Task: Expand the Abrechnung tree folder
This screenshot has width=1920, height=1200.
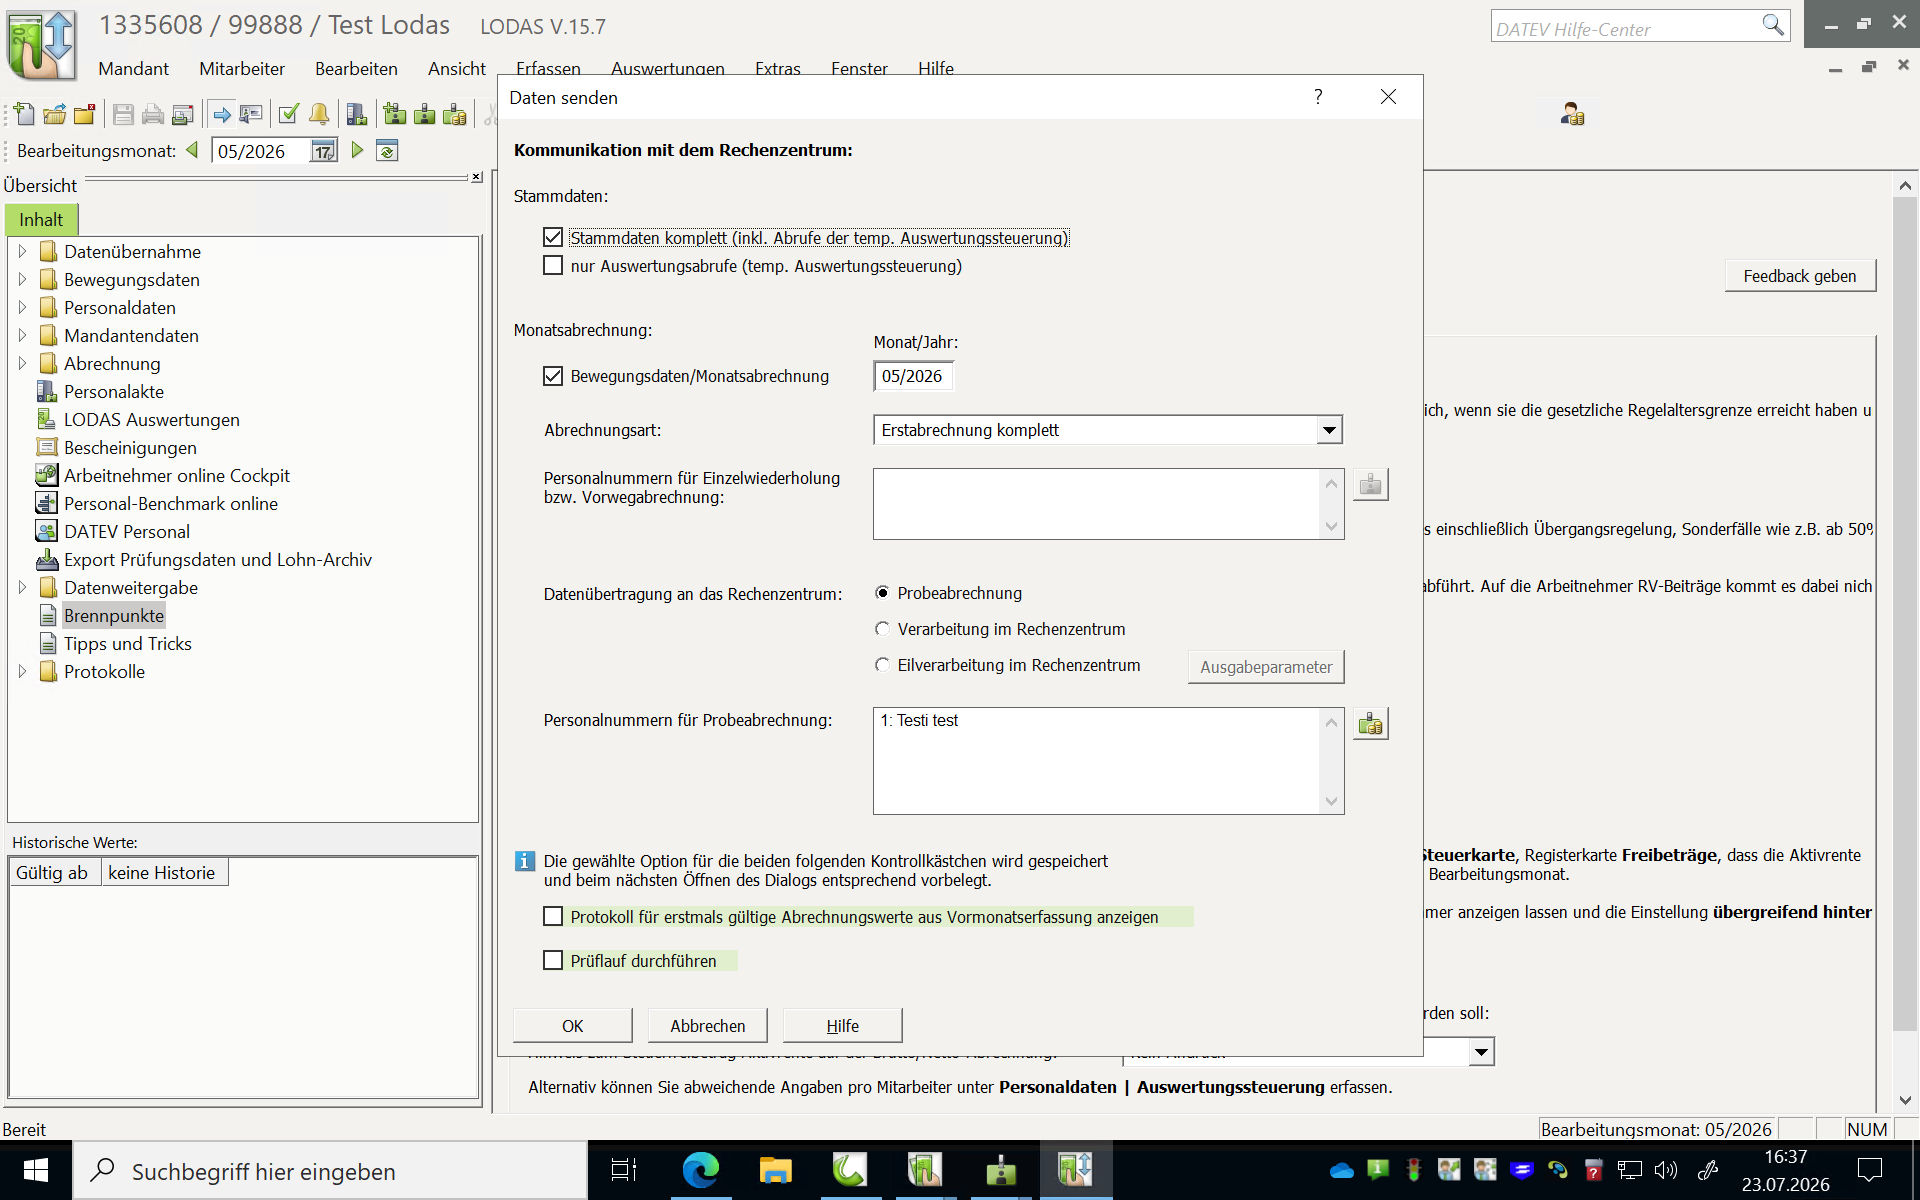Action: [22, 364]
